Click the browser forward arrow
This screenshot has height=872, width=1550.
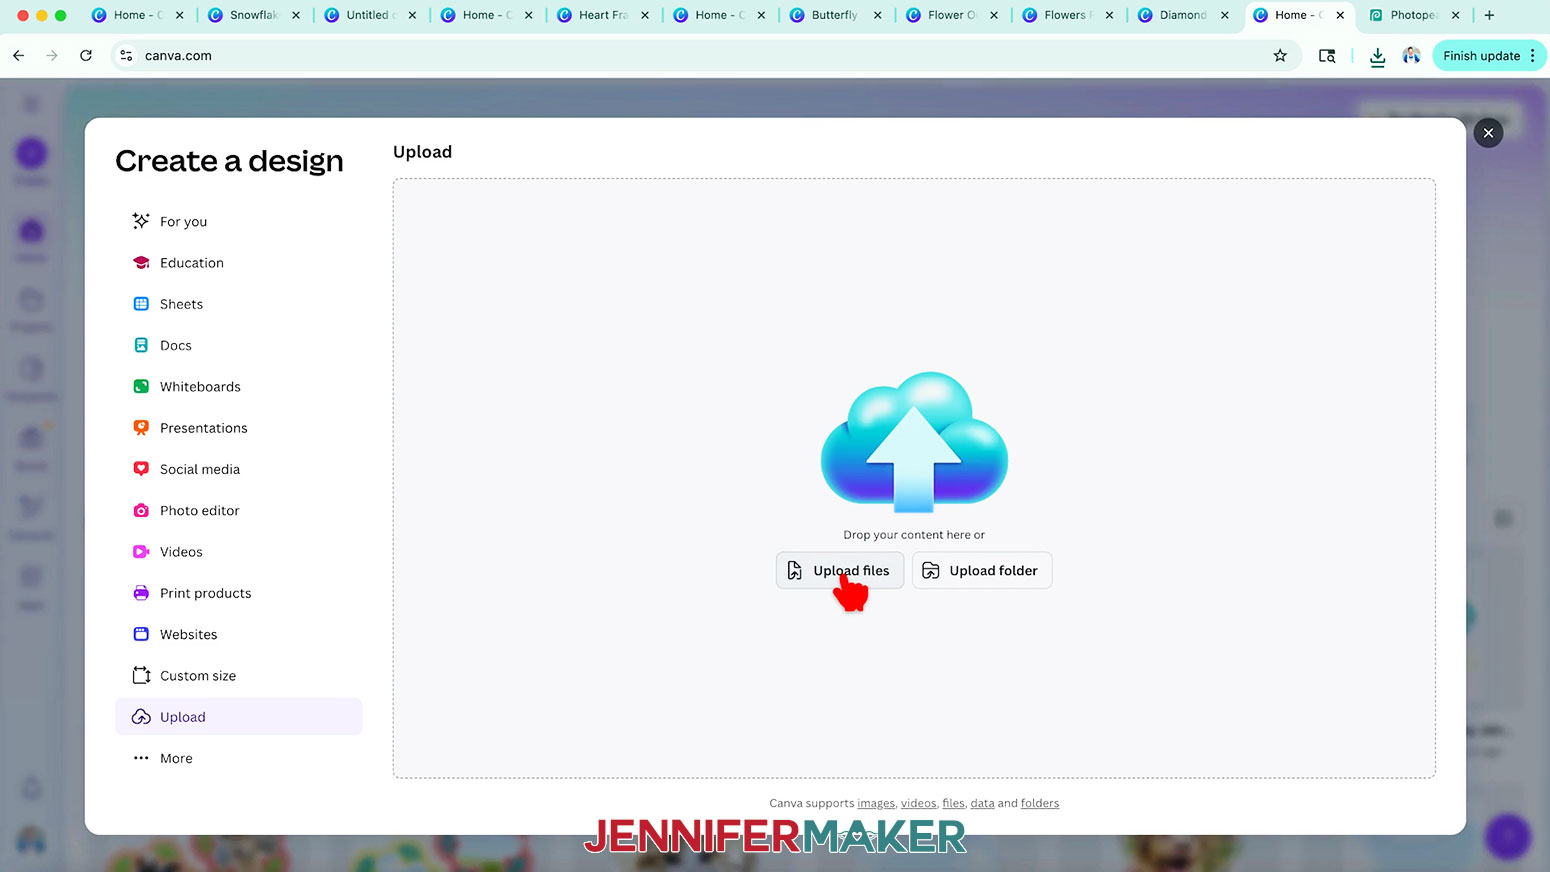tap(52, 56)
